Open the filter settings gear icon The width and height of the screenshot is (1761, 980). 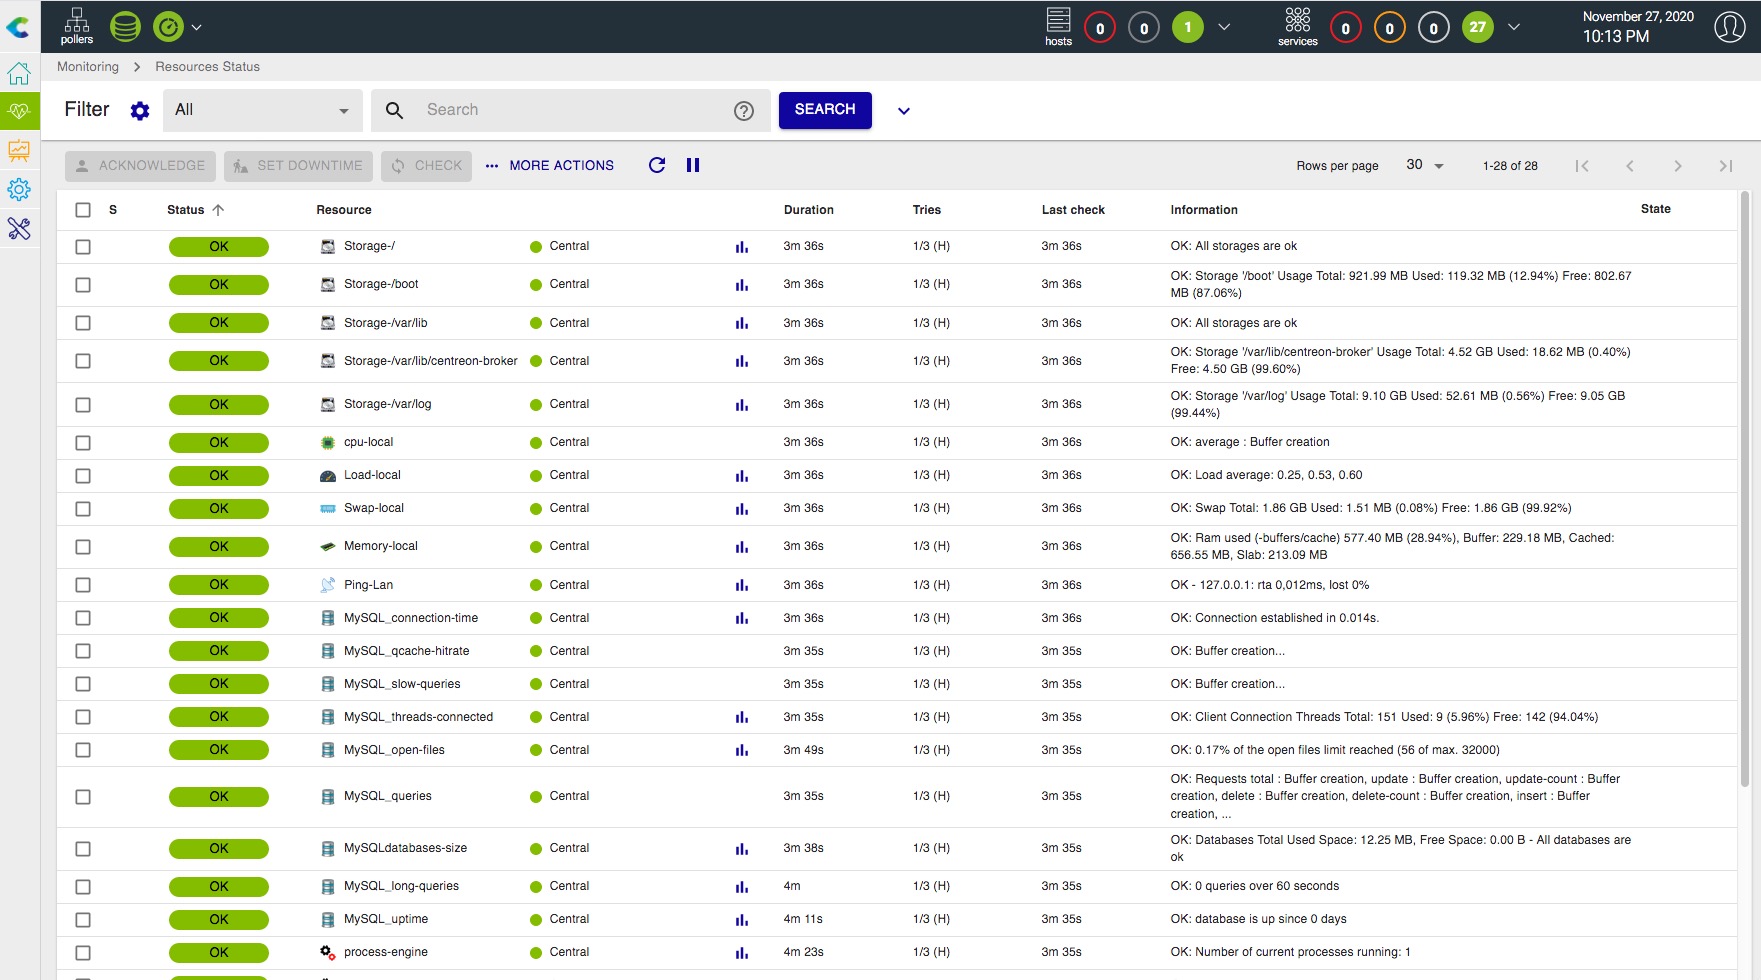coord(140,111)
